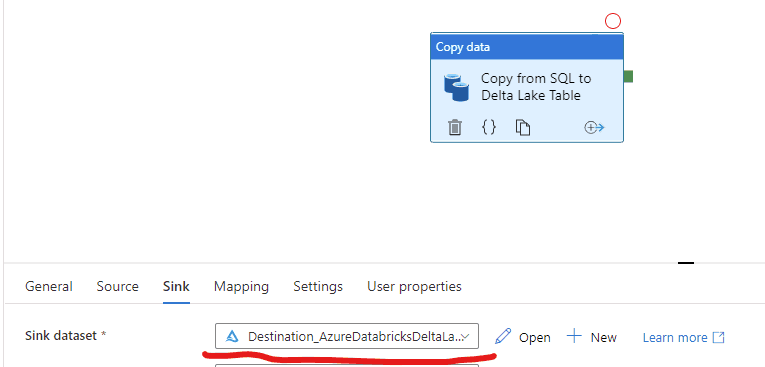Open the Learn more documentation link
Image resolution: width=765 pixels, height=367 pixels.
point(684,337)
